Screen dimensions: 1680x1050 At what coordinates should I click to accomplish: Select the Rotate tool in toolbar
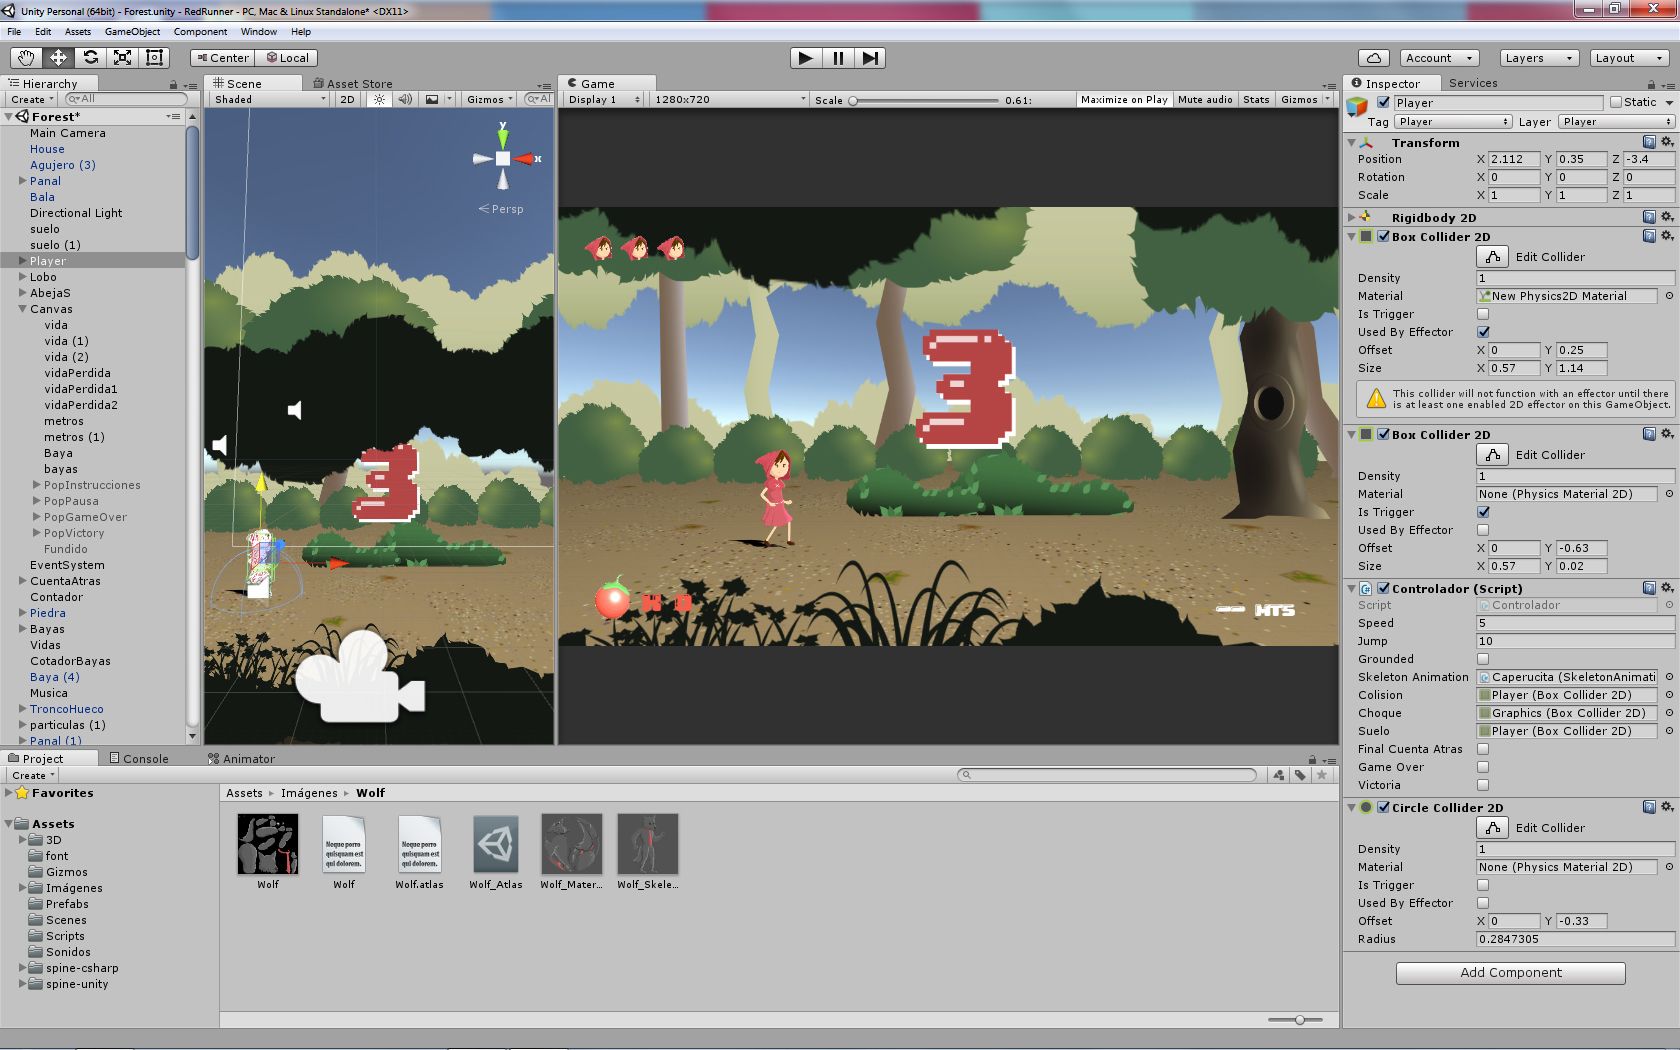click(91, 58)
